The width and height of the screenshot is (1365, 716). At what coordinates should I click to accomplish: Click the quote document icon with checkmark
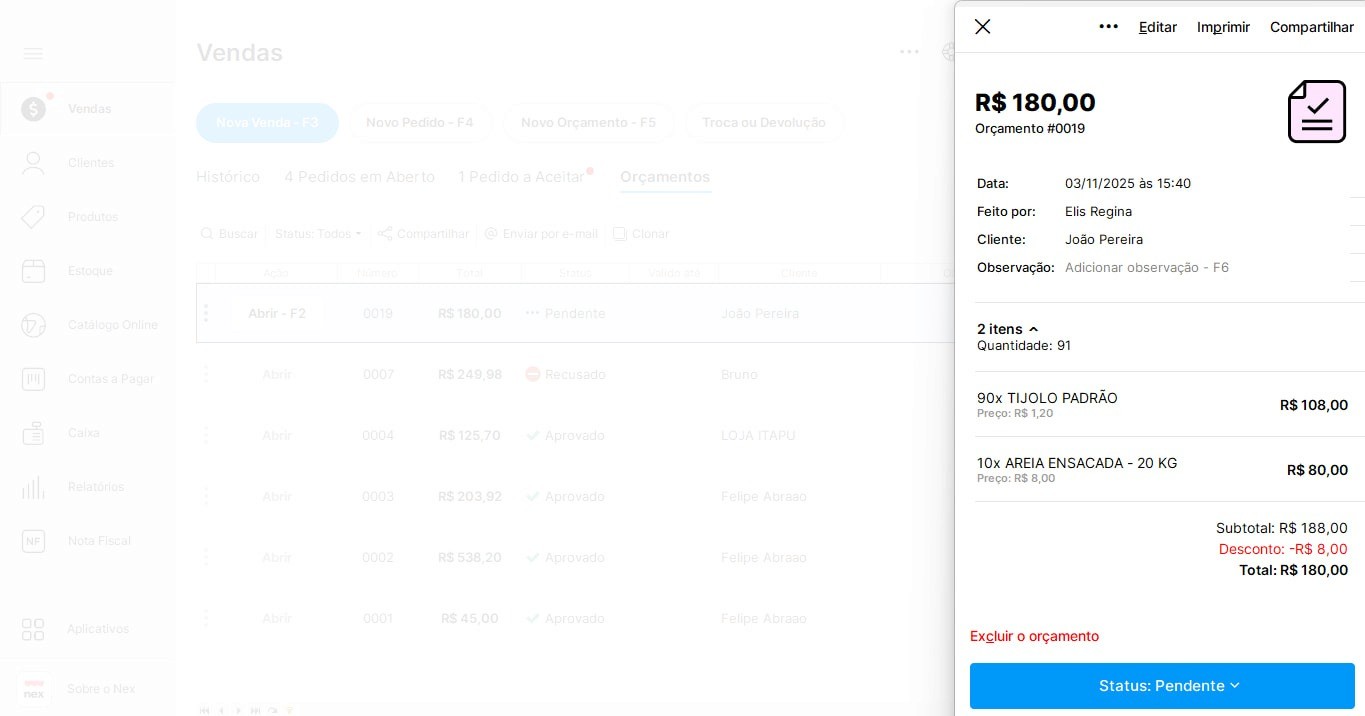[x=1316, y=111]
